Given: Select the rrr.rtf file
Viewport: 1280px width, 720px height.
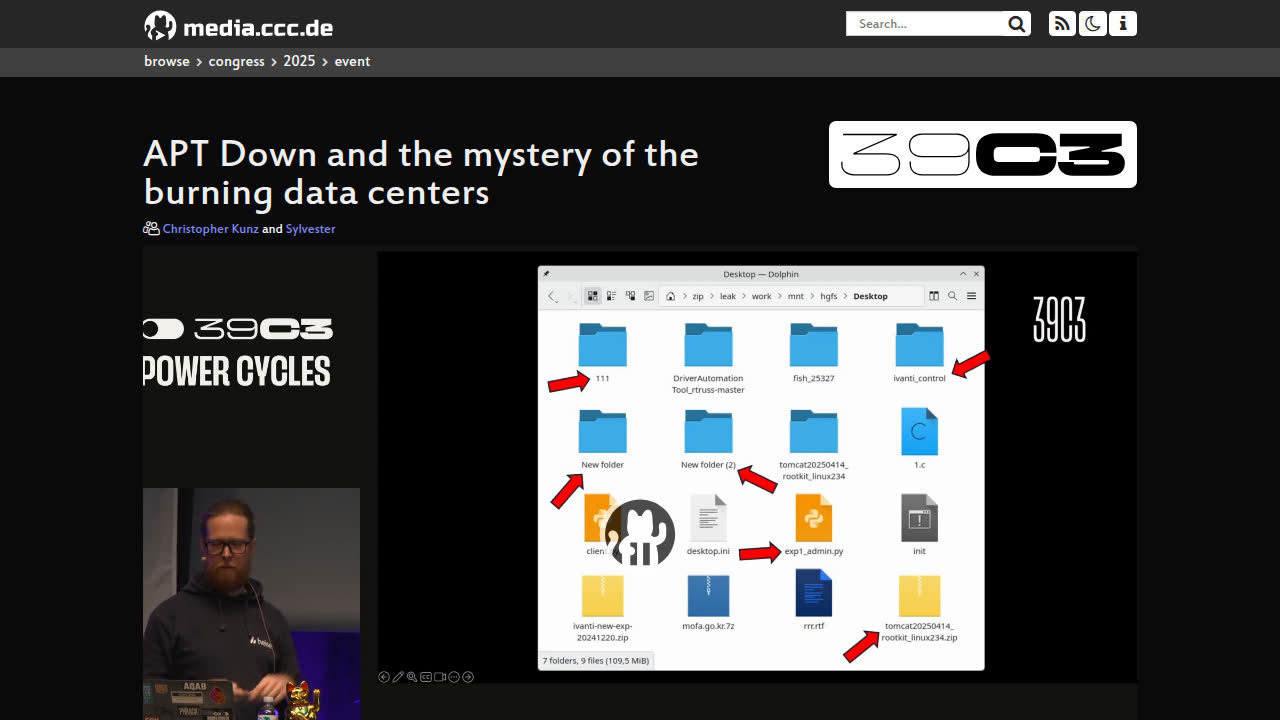Looking at the screenshot, I should [x=813, y=600].
